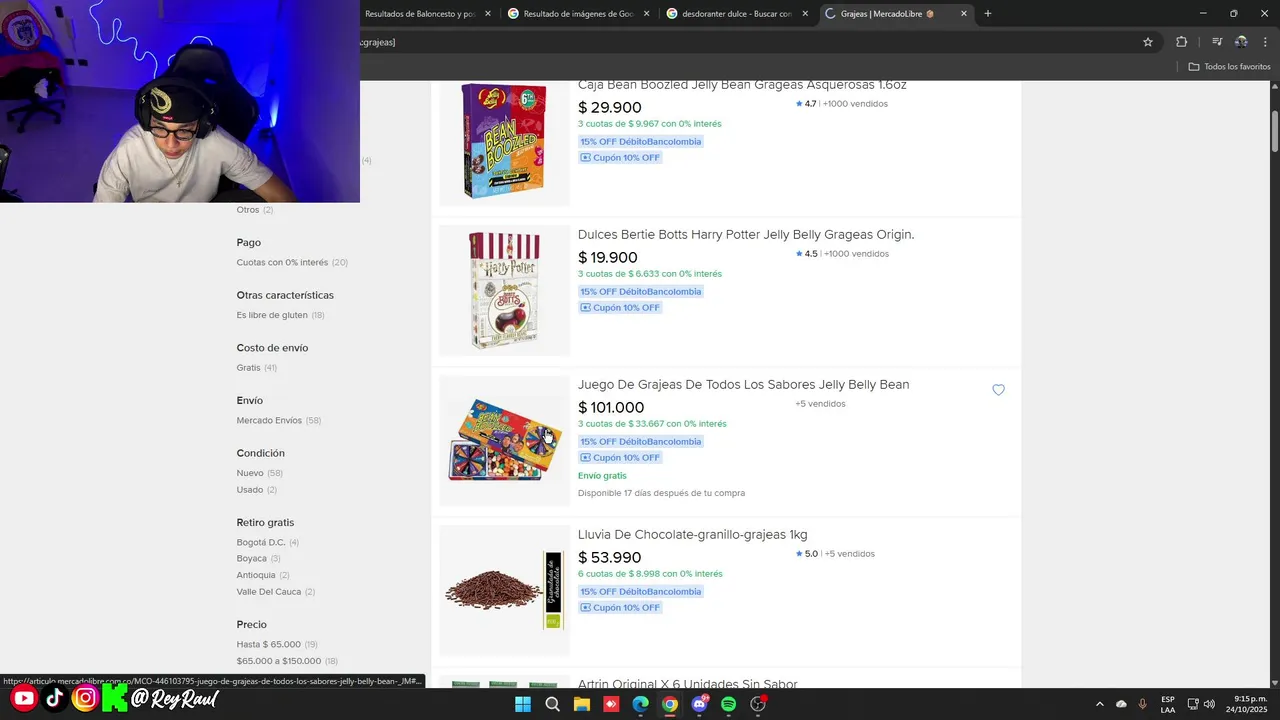Open the ESP LAA language switcher
The height and width of the screenshot is (720, 1280).
point(1168,704)
